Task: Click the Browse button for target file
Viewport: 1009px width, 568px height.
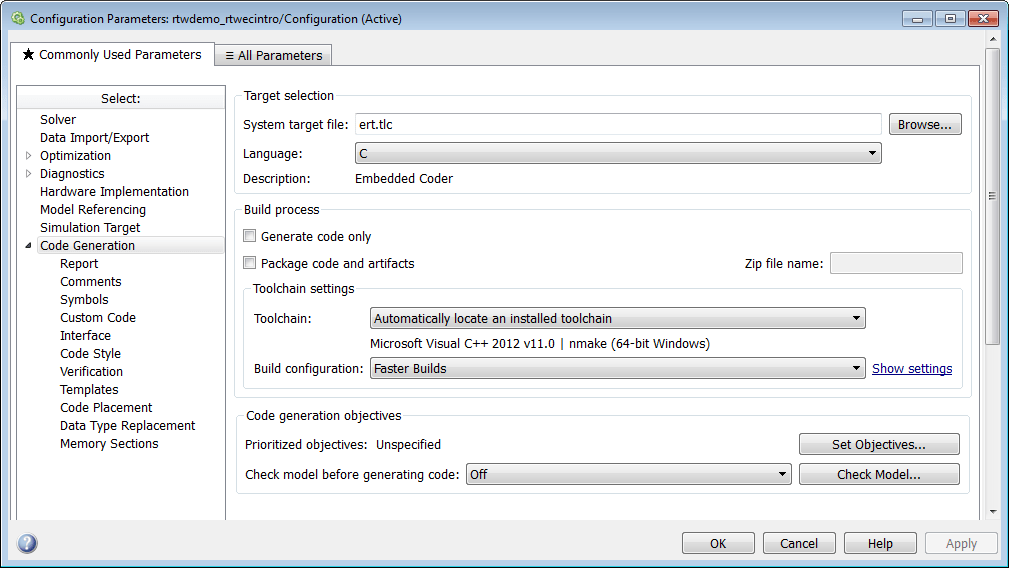Action: coord(924,125)
